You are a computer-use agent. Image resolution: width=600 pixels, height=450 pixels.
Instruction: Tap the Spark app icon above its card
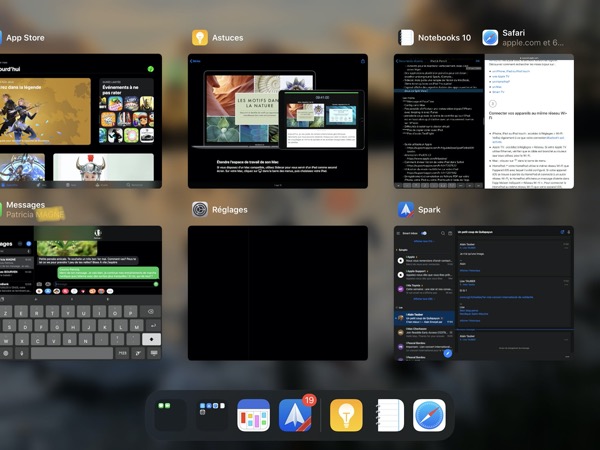tap(406, 209)
